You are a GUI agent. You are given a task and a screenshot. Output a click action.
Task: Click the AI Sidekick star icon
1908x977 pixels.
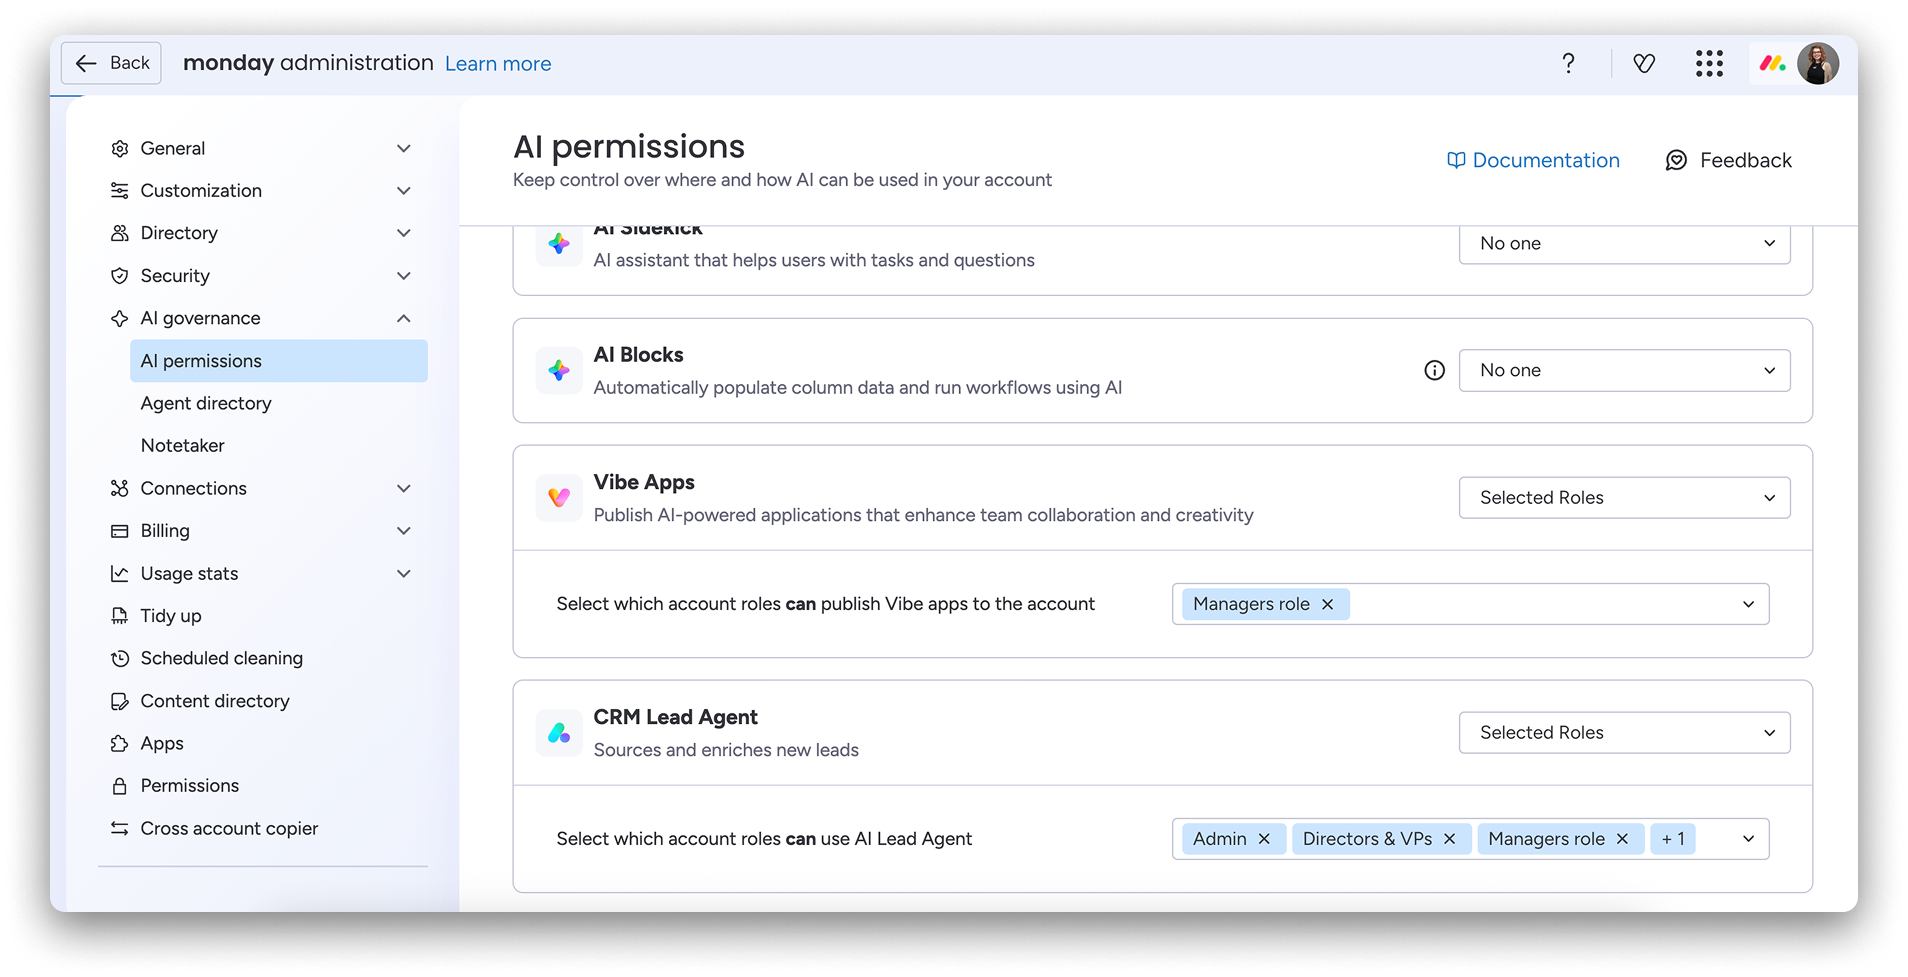(x=559, y=244)
